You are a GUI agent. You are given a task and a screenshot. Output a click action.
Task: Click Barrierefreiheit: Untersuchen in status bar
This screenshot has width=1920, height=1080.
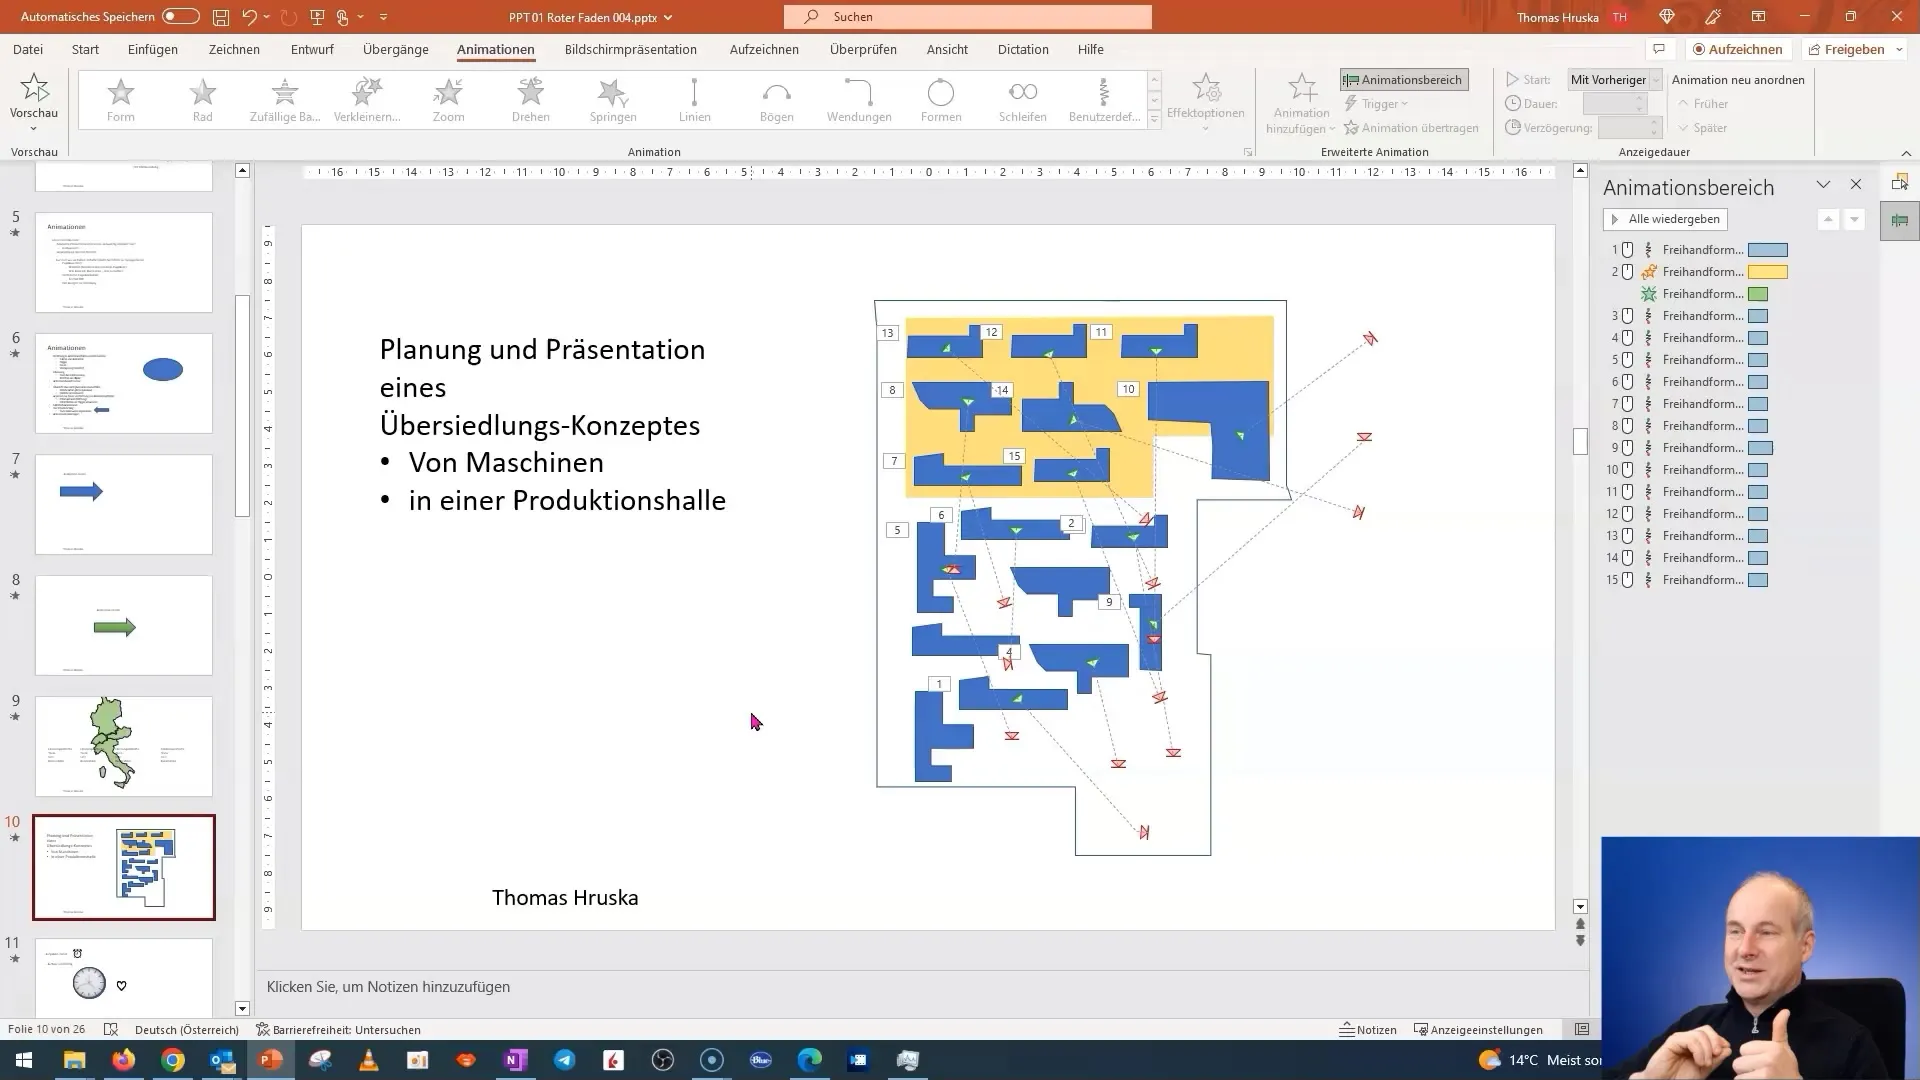tap(338, 1030)
